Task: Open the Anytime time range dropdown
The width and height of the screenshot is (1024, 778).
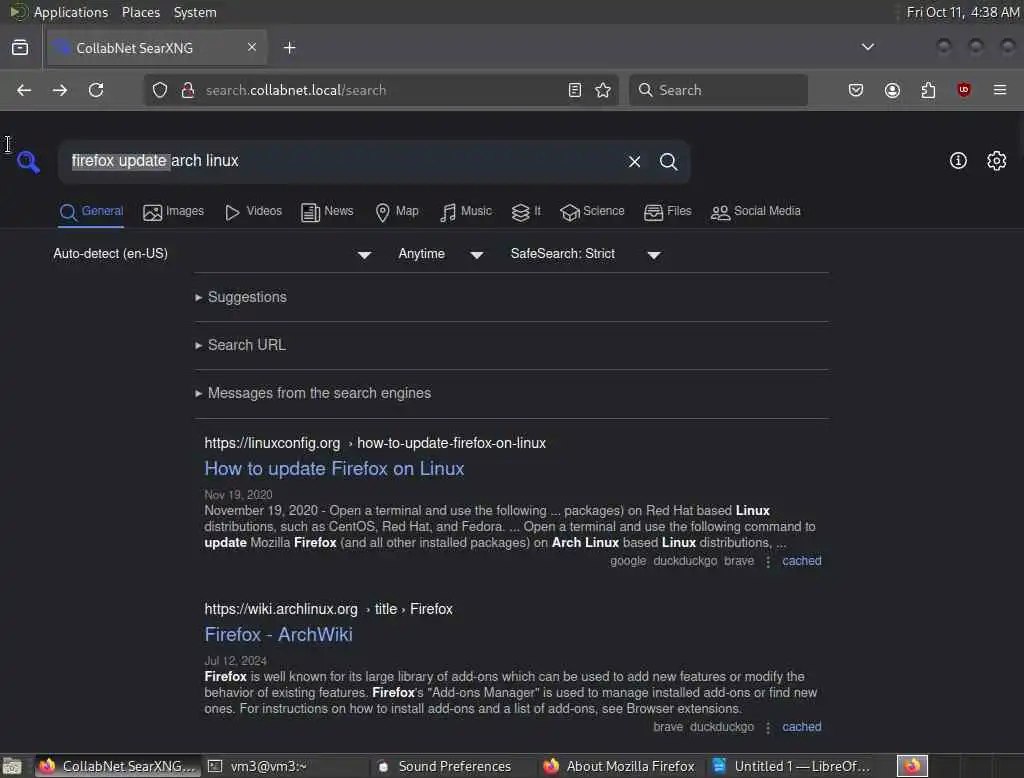Action: tap(441, 254)
